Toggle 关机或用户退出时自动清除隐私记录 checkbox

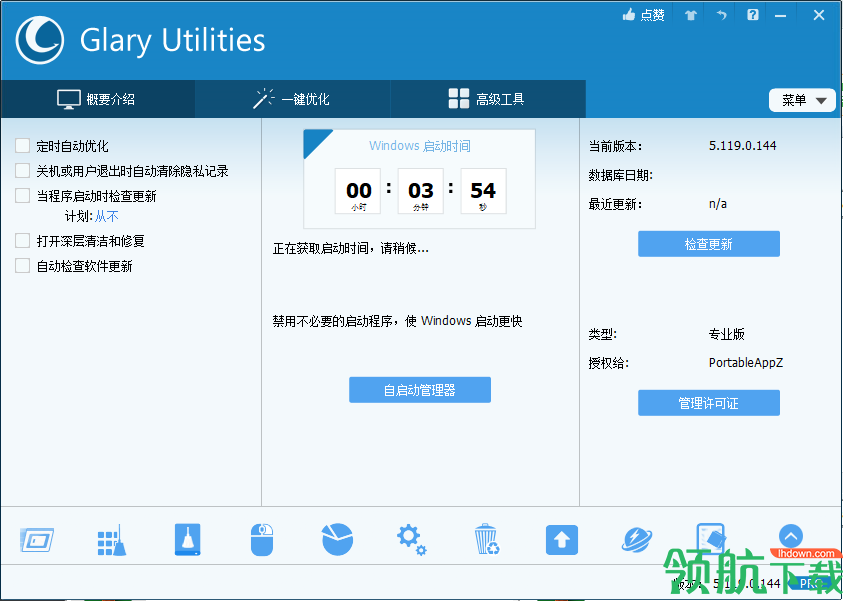[x=23, y=171]
